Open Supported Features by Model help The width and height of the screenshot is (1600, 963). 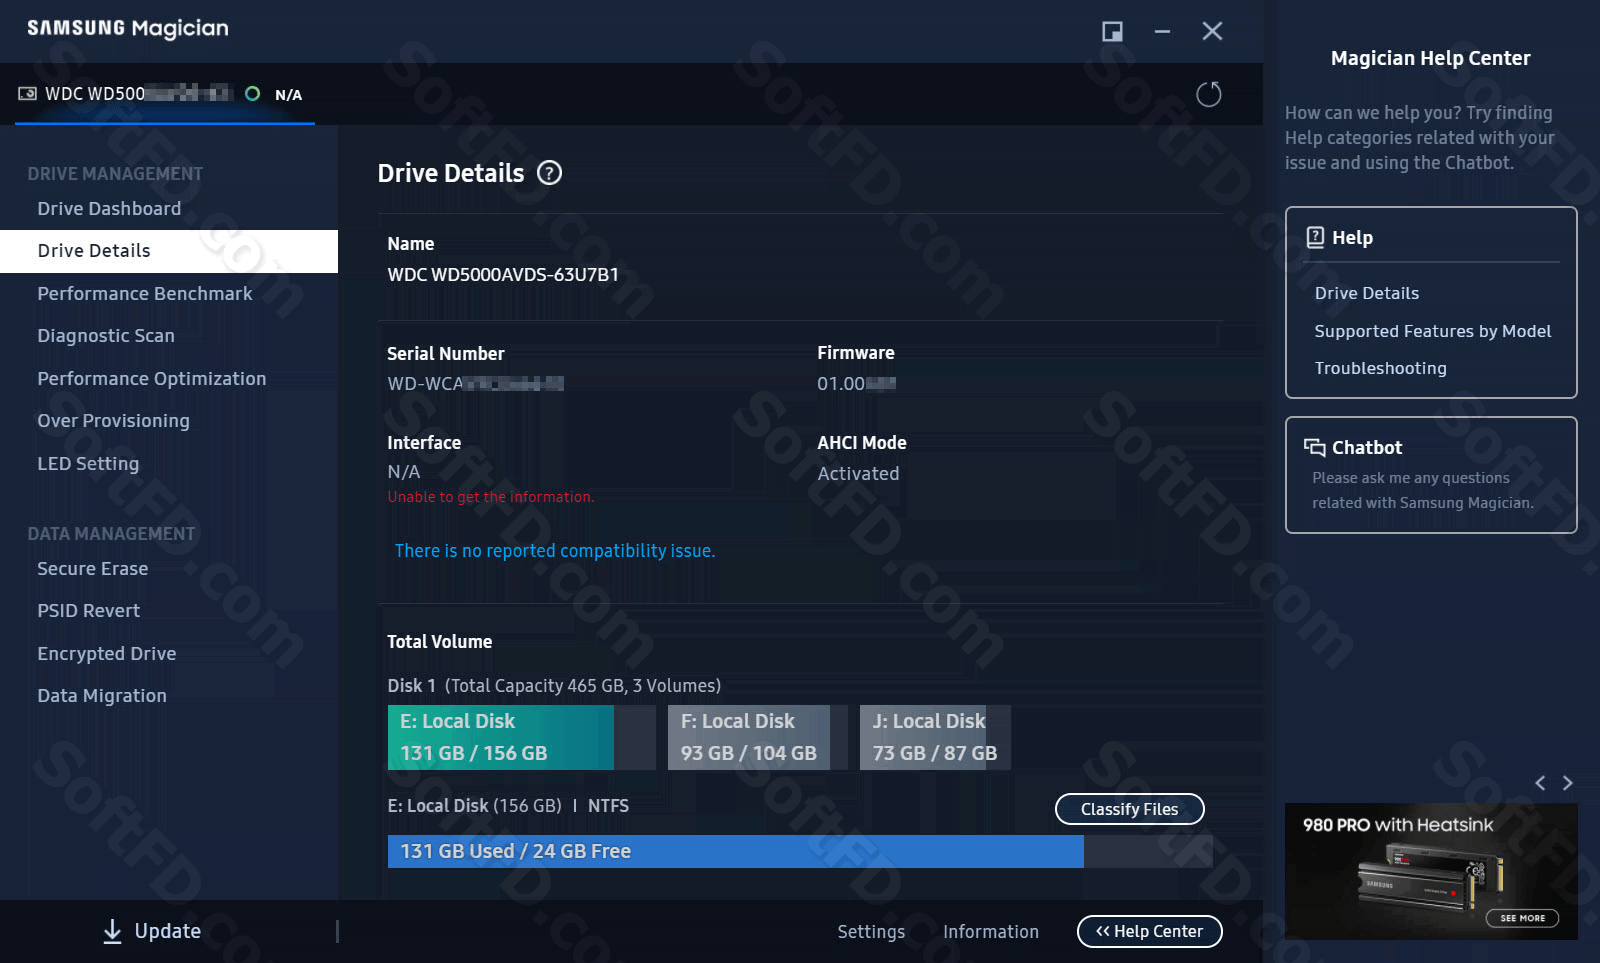(1433, 331)
